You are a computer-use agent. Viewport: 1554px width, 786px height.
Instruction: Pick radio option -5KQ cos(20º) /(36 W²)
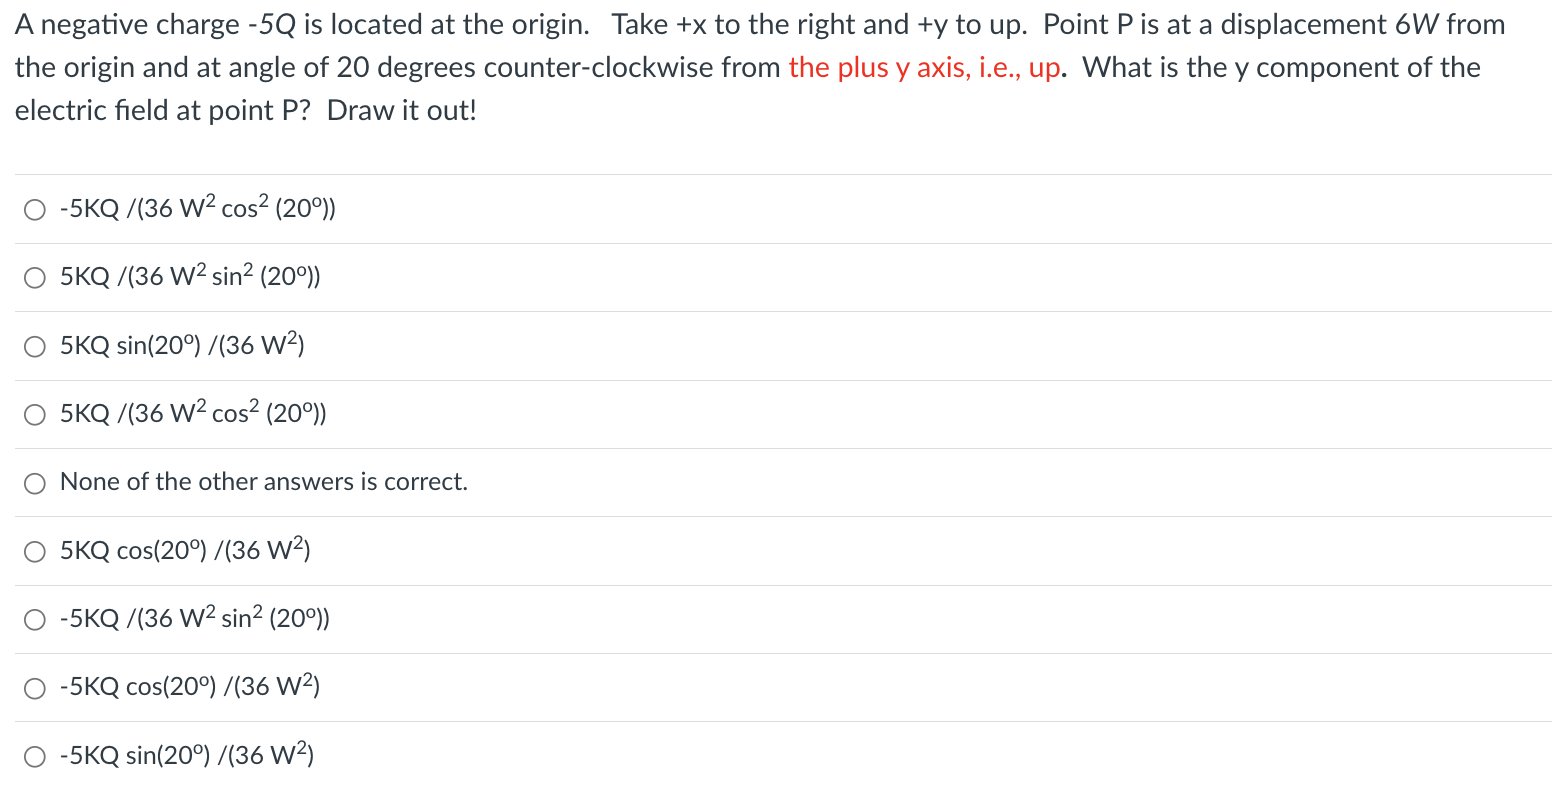(x=35, y=688)
